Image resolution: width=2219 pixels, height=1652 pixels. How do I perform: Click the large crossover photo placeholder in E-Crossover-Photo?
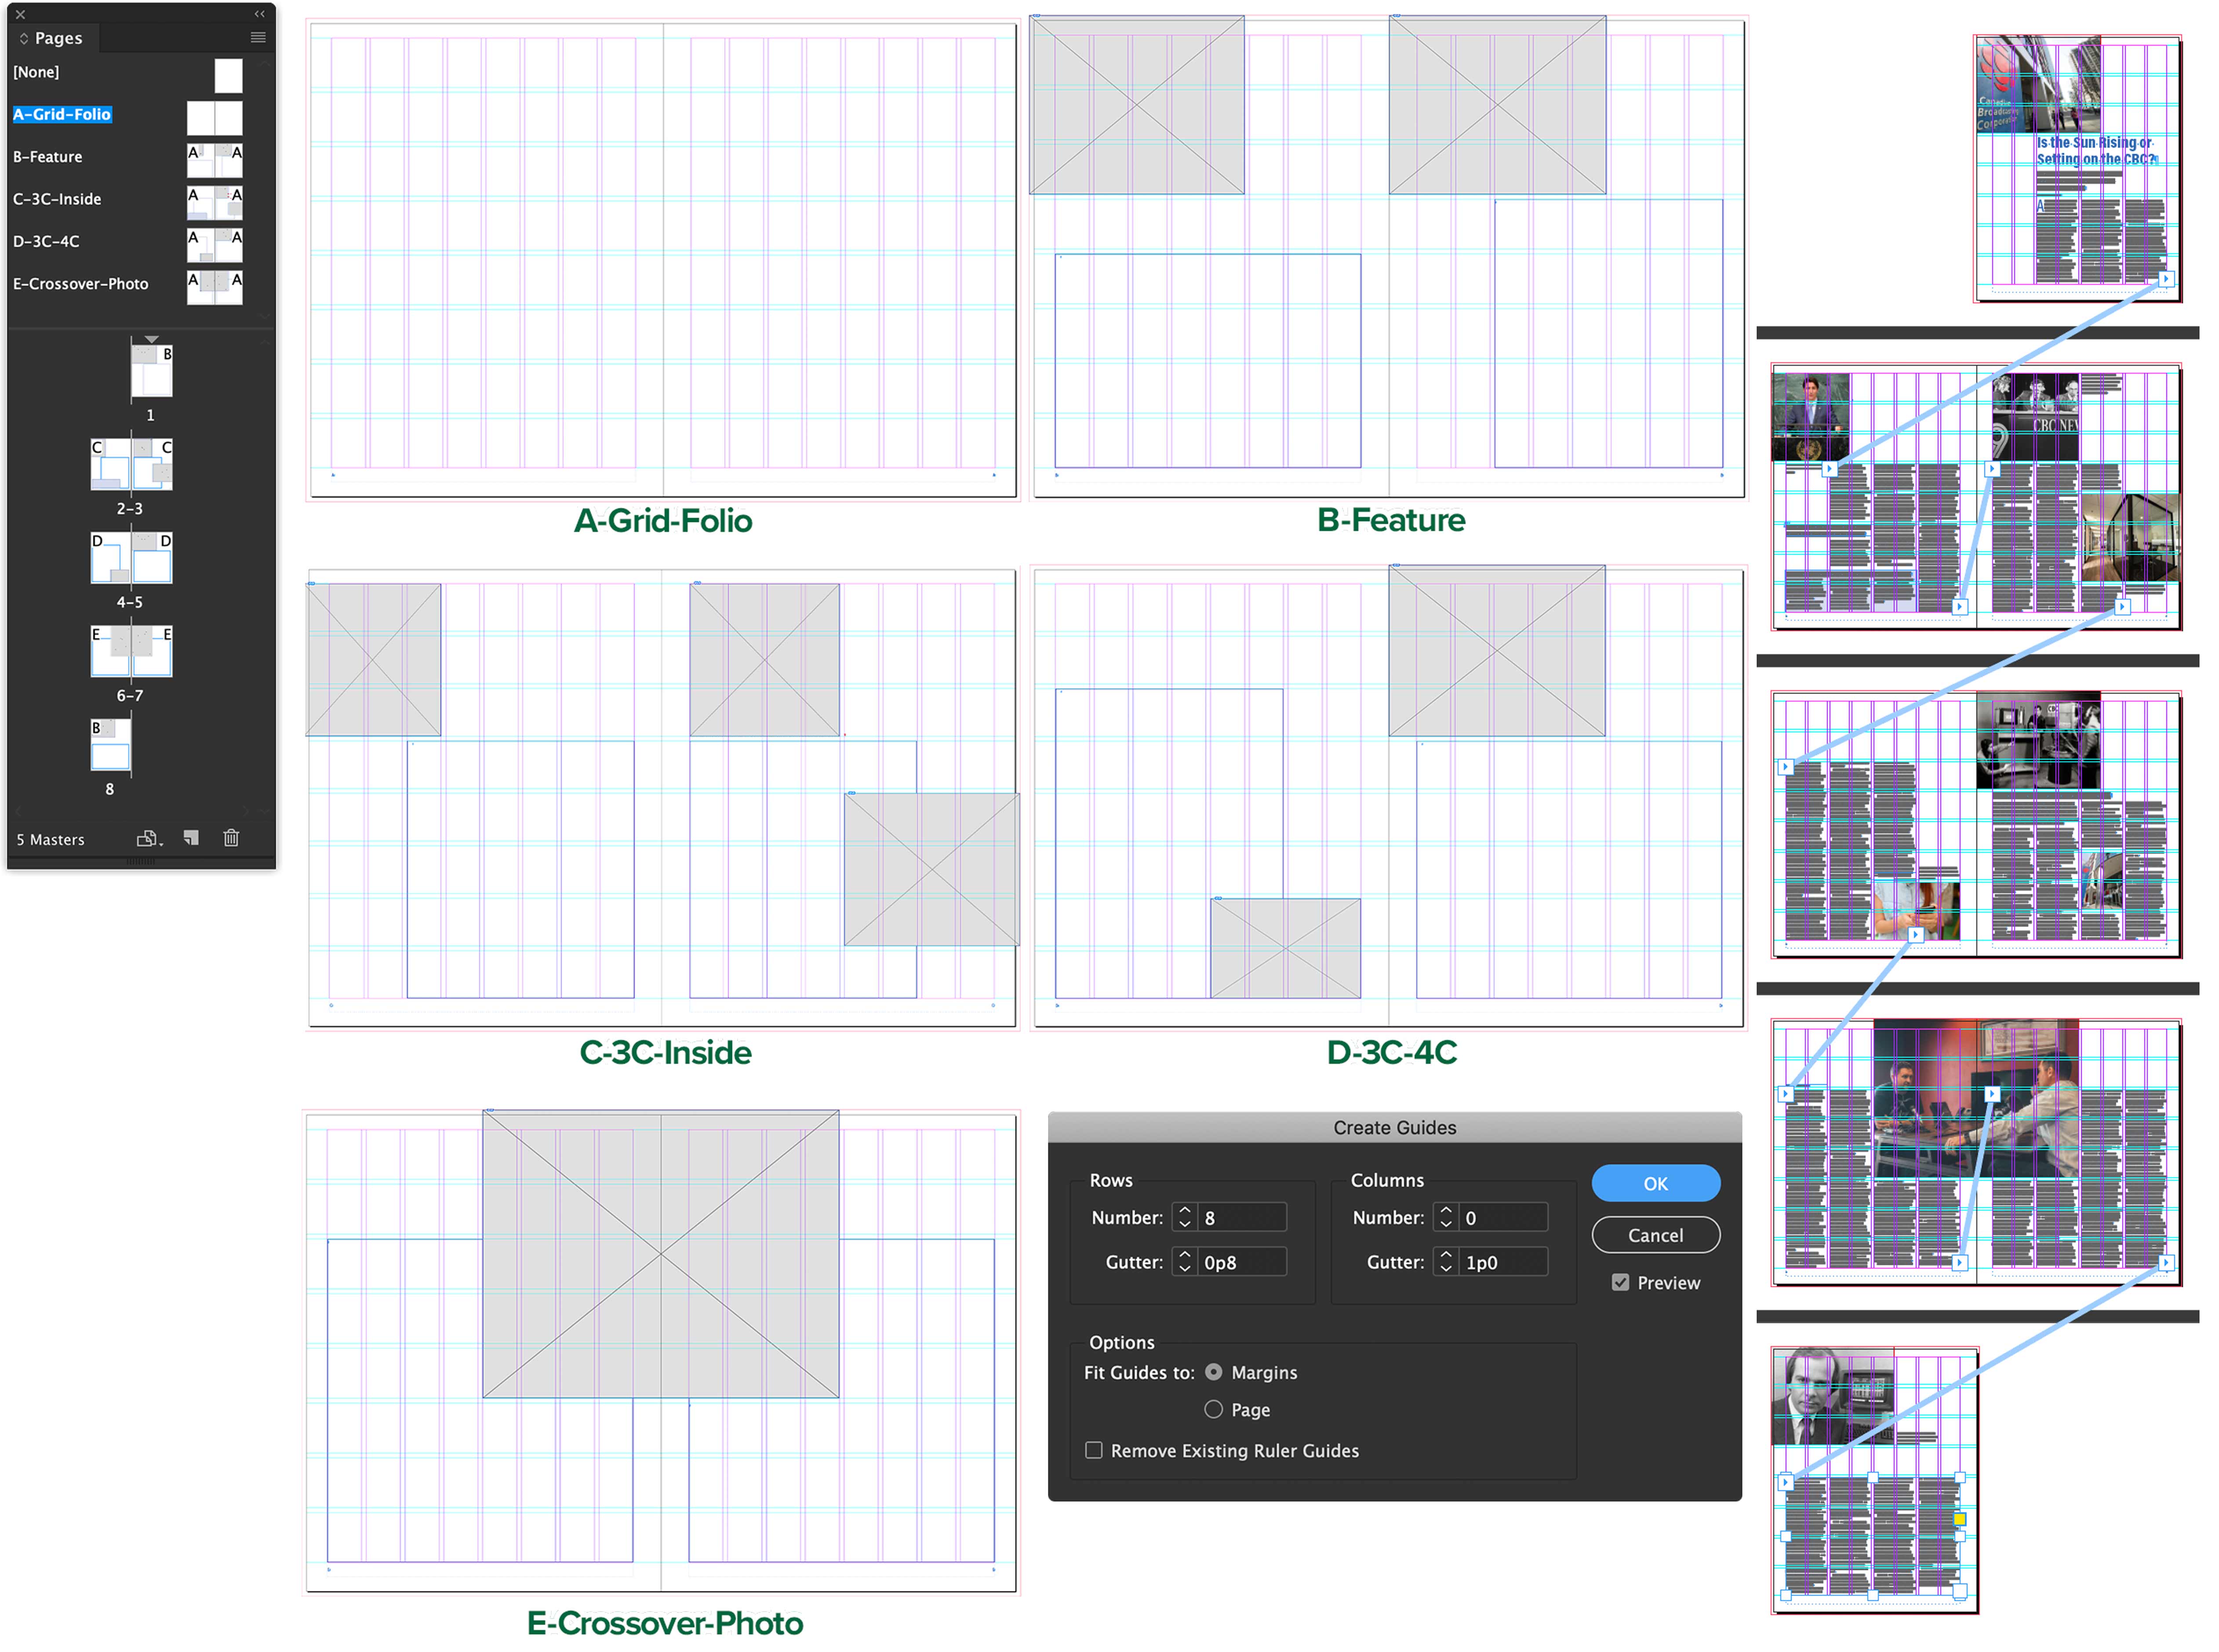(x=661, y=1254)
